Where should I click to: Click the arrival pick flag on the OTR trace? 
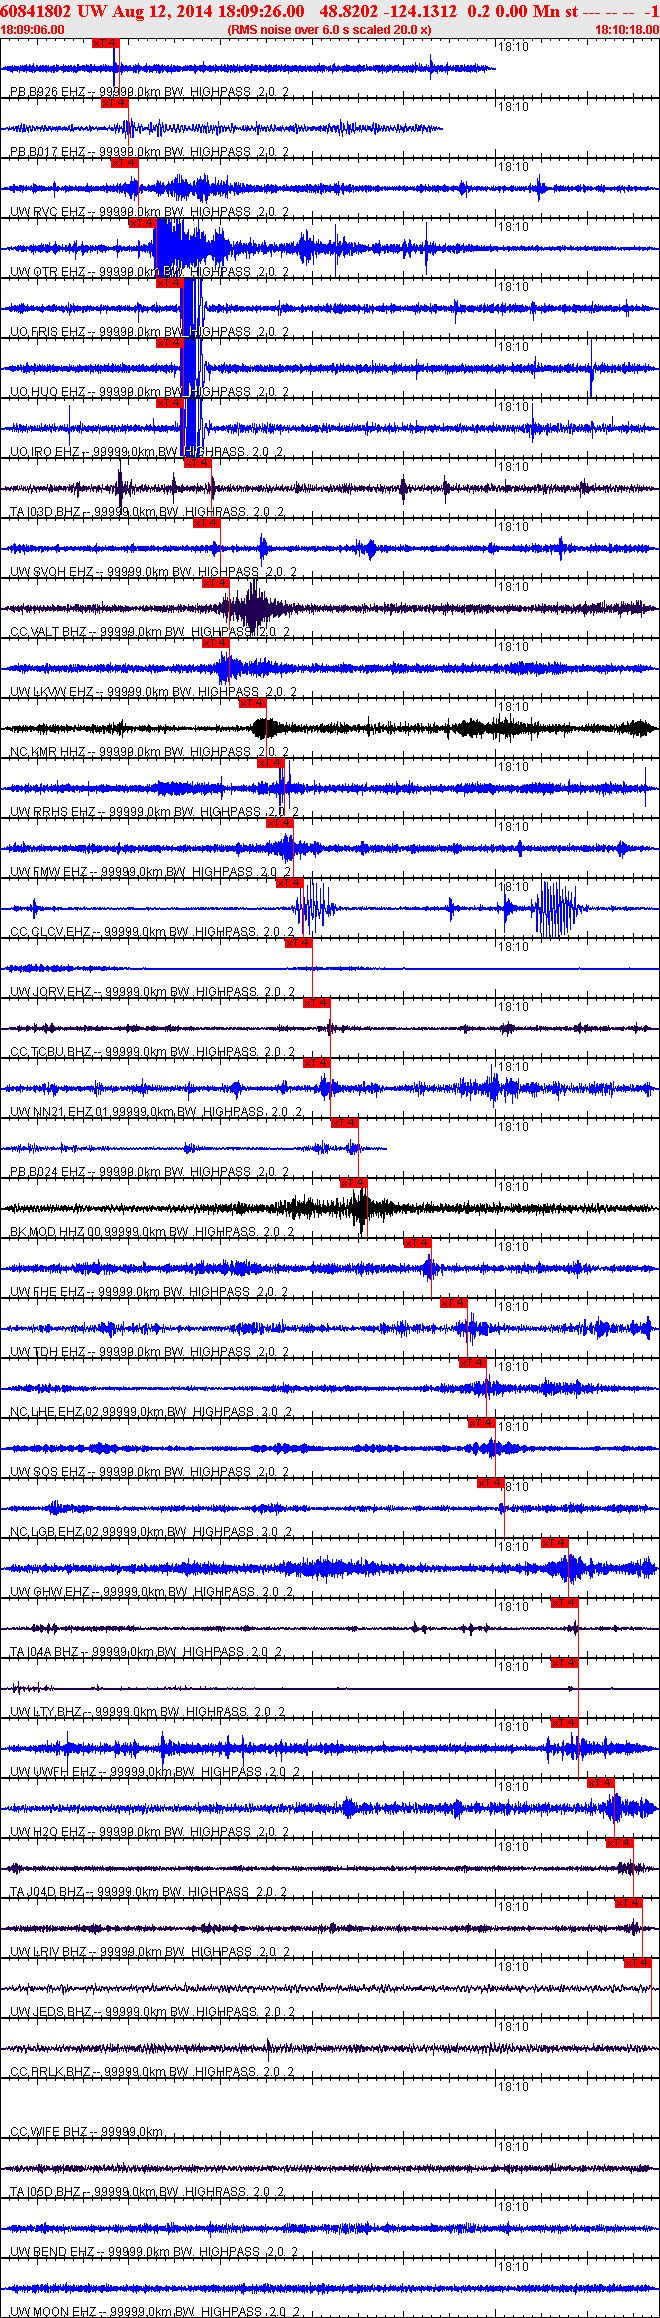coord(143,223)
